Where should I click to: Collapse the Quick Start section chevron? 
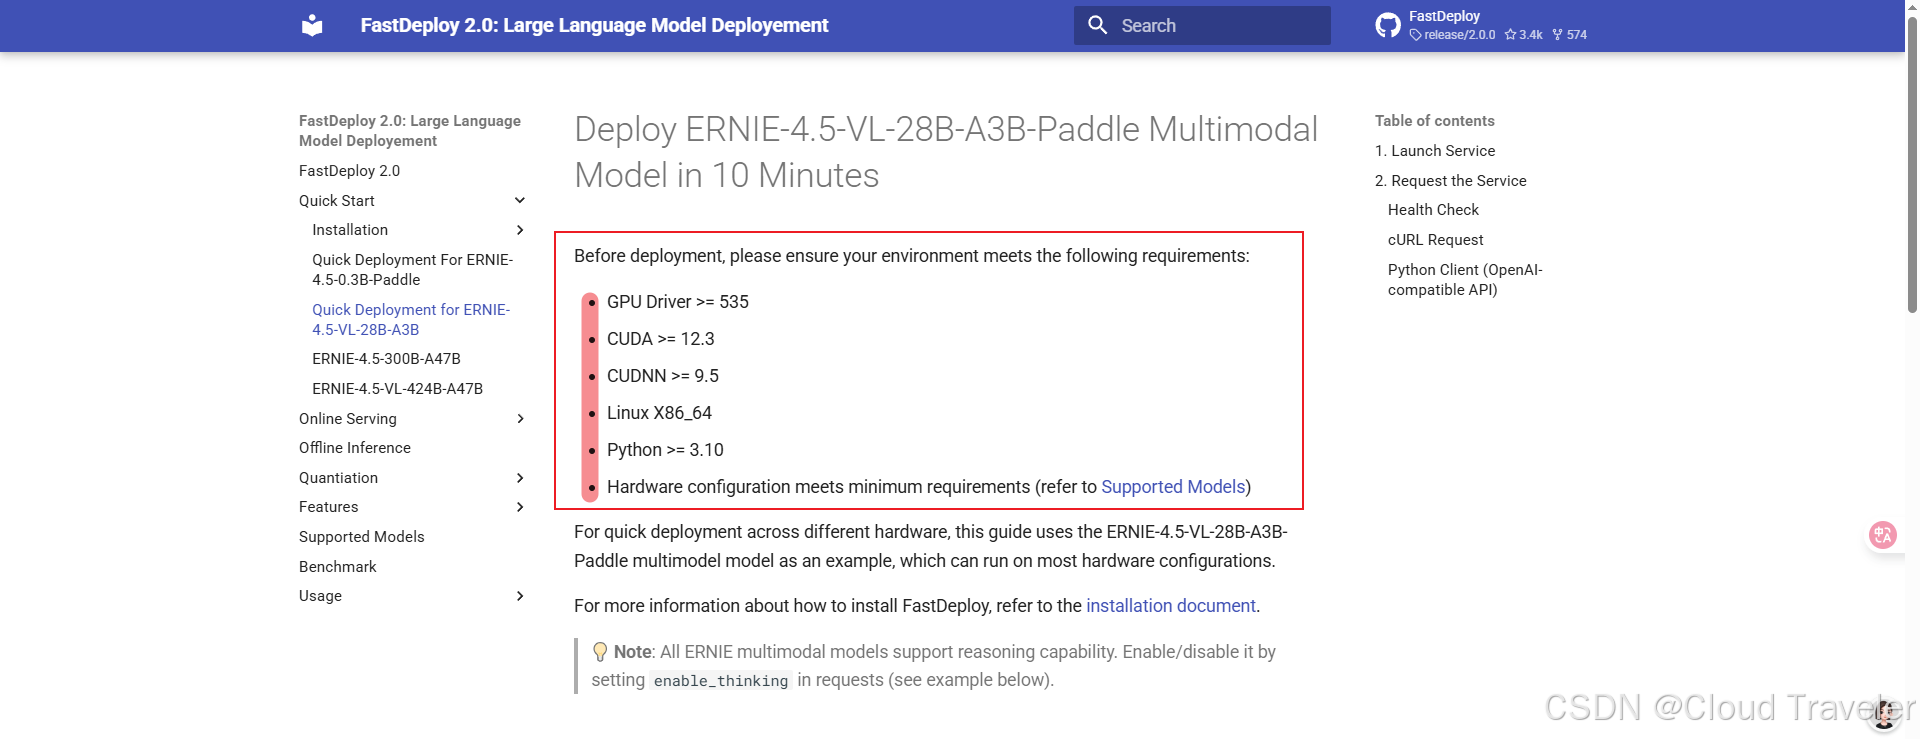coord(520,201)
